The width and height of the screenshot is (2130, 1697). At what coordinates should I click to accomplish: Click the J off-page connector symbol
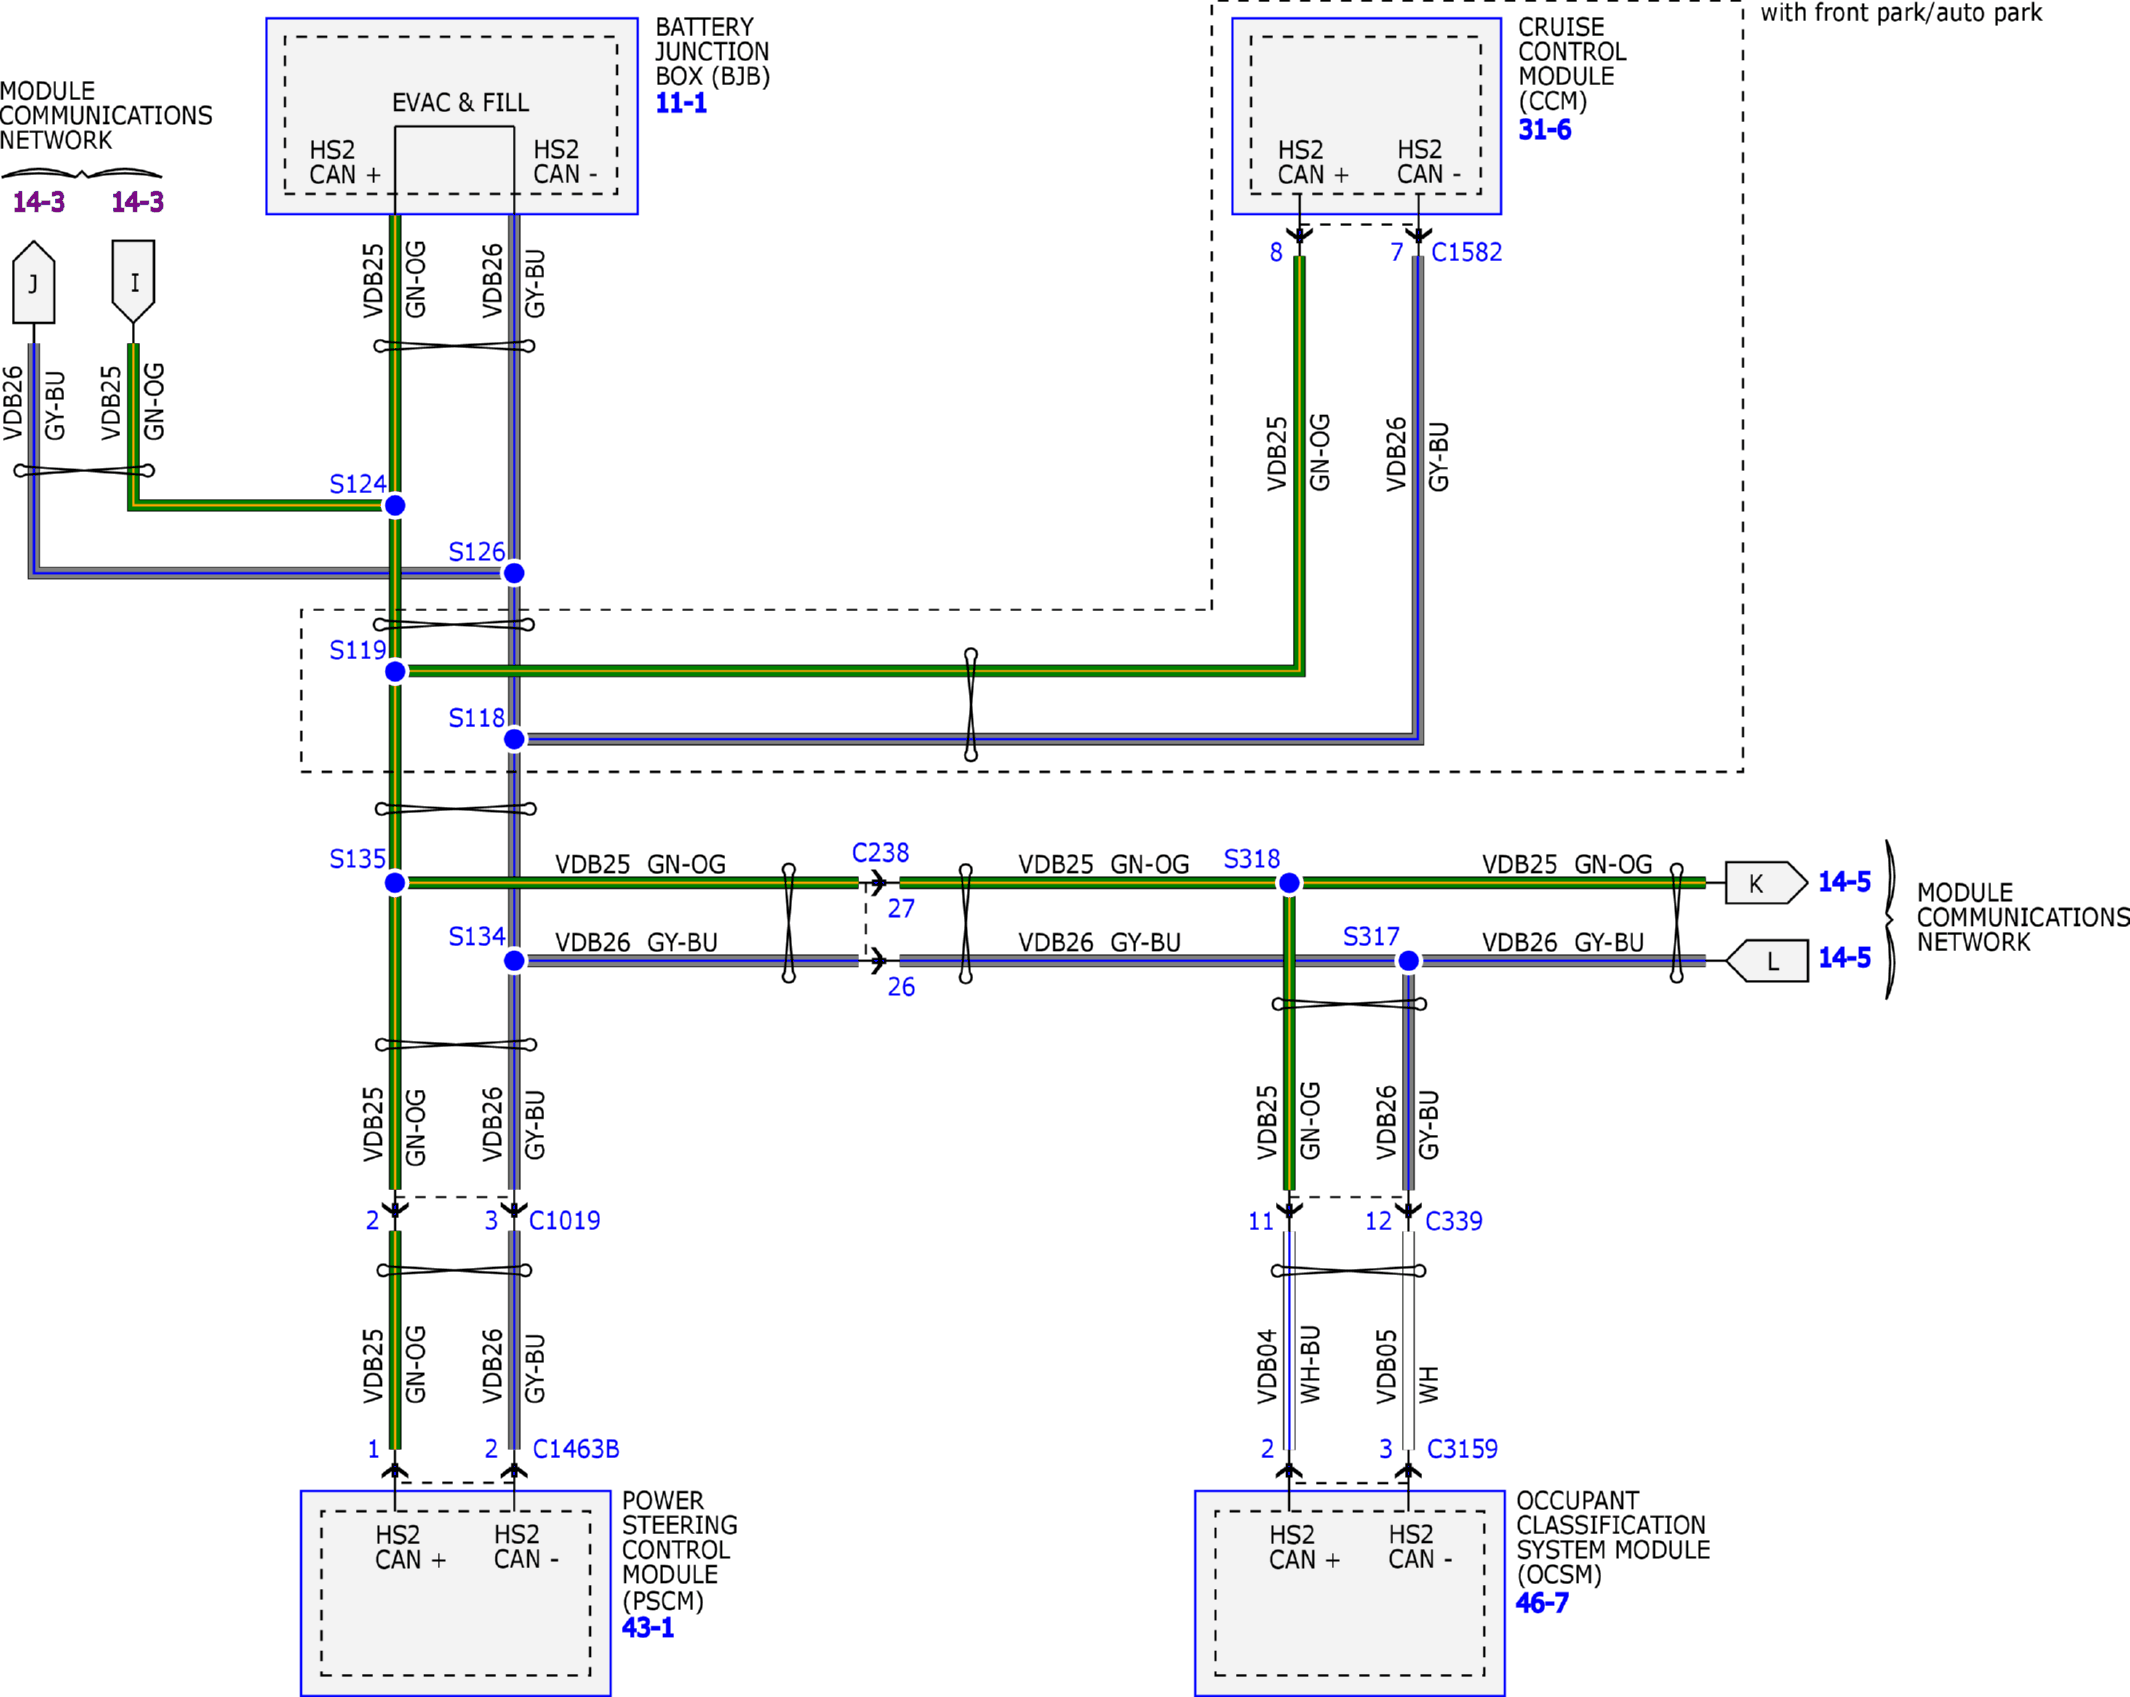tap(33, 282)
